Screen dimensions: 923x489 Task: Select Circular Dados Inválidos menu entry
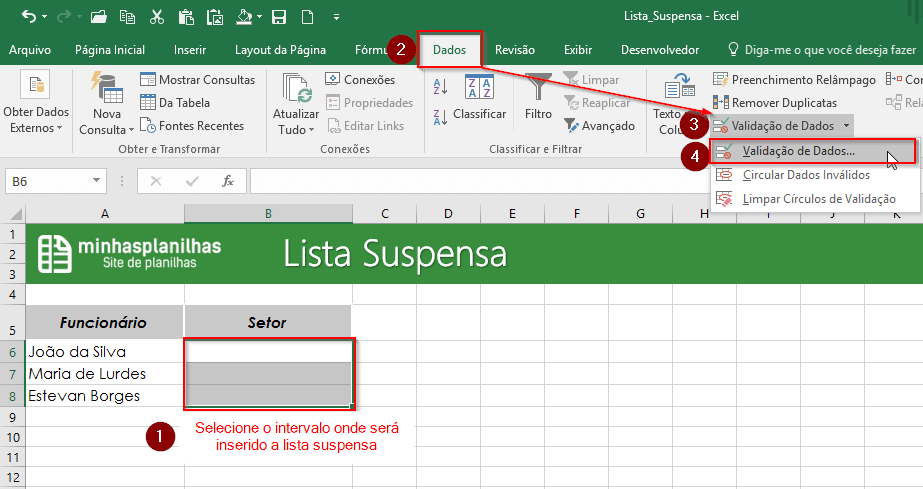click(815, 175)
